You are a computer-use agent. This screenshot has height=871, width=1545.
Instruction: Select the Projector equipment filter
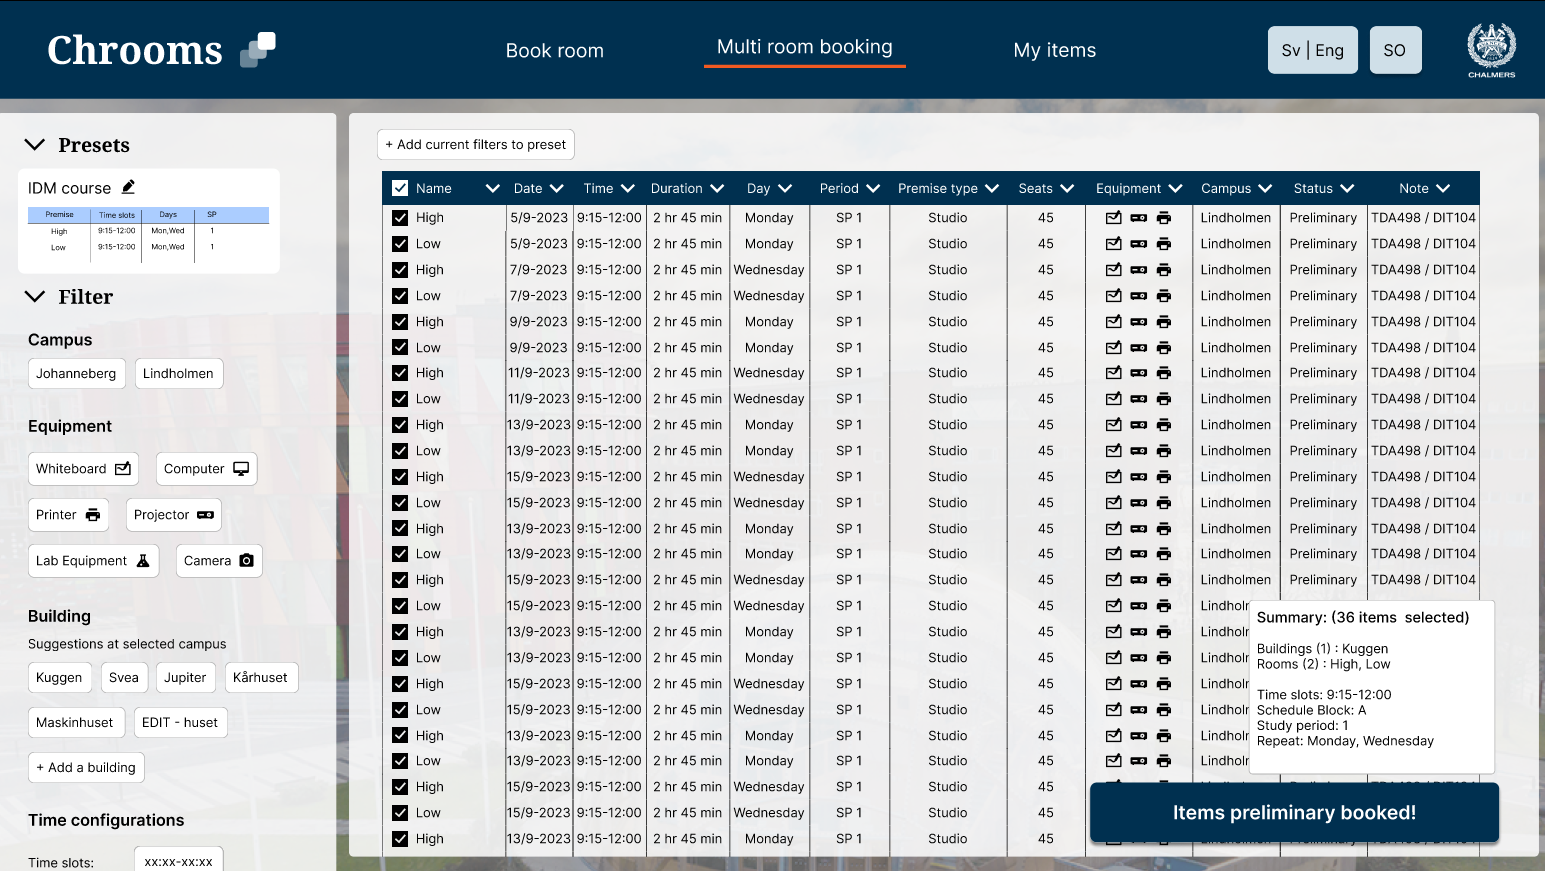coord(173,515)
